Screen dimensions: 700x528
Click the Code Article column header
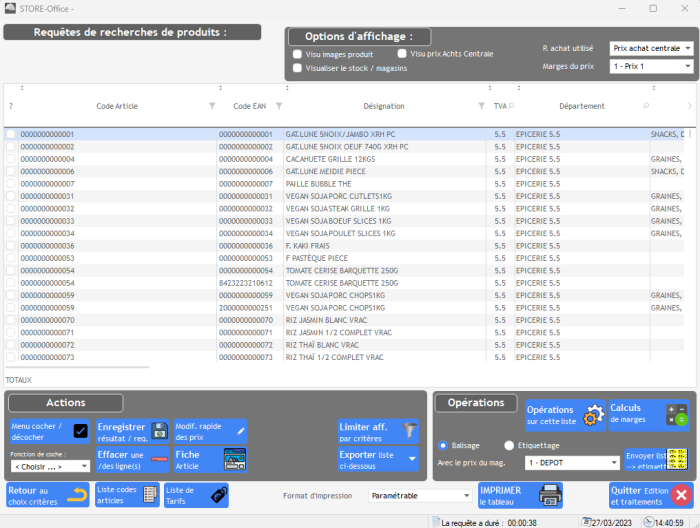click(x=117, y=106)
